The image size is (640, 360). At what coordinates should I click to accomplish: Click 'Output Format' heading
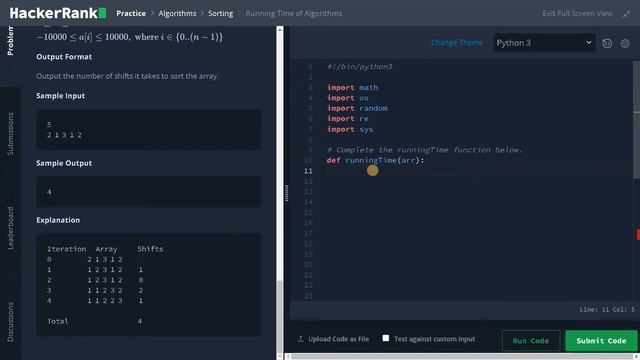pos(64,57)
